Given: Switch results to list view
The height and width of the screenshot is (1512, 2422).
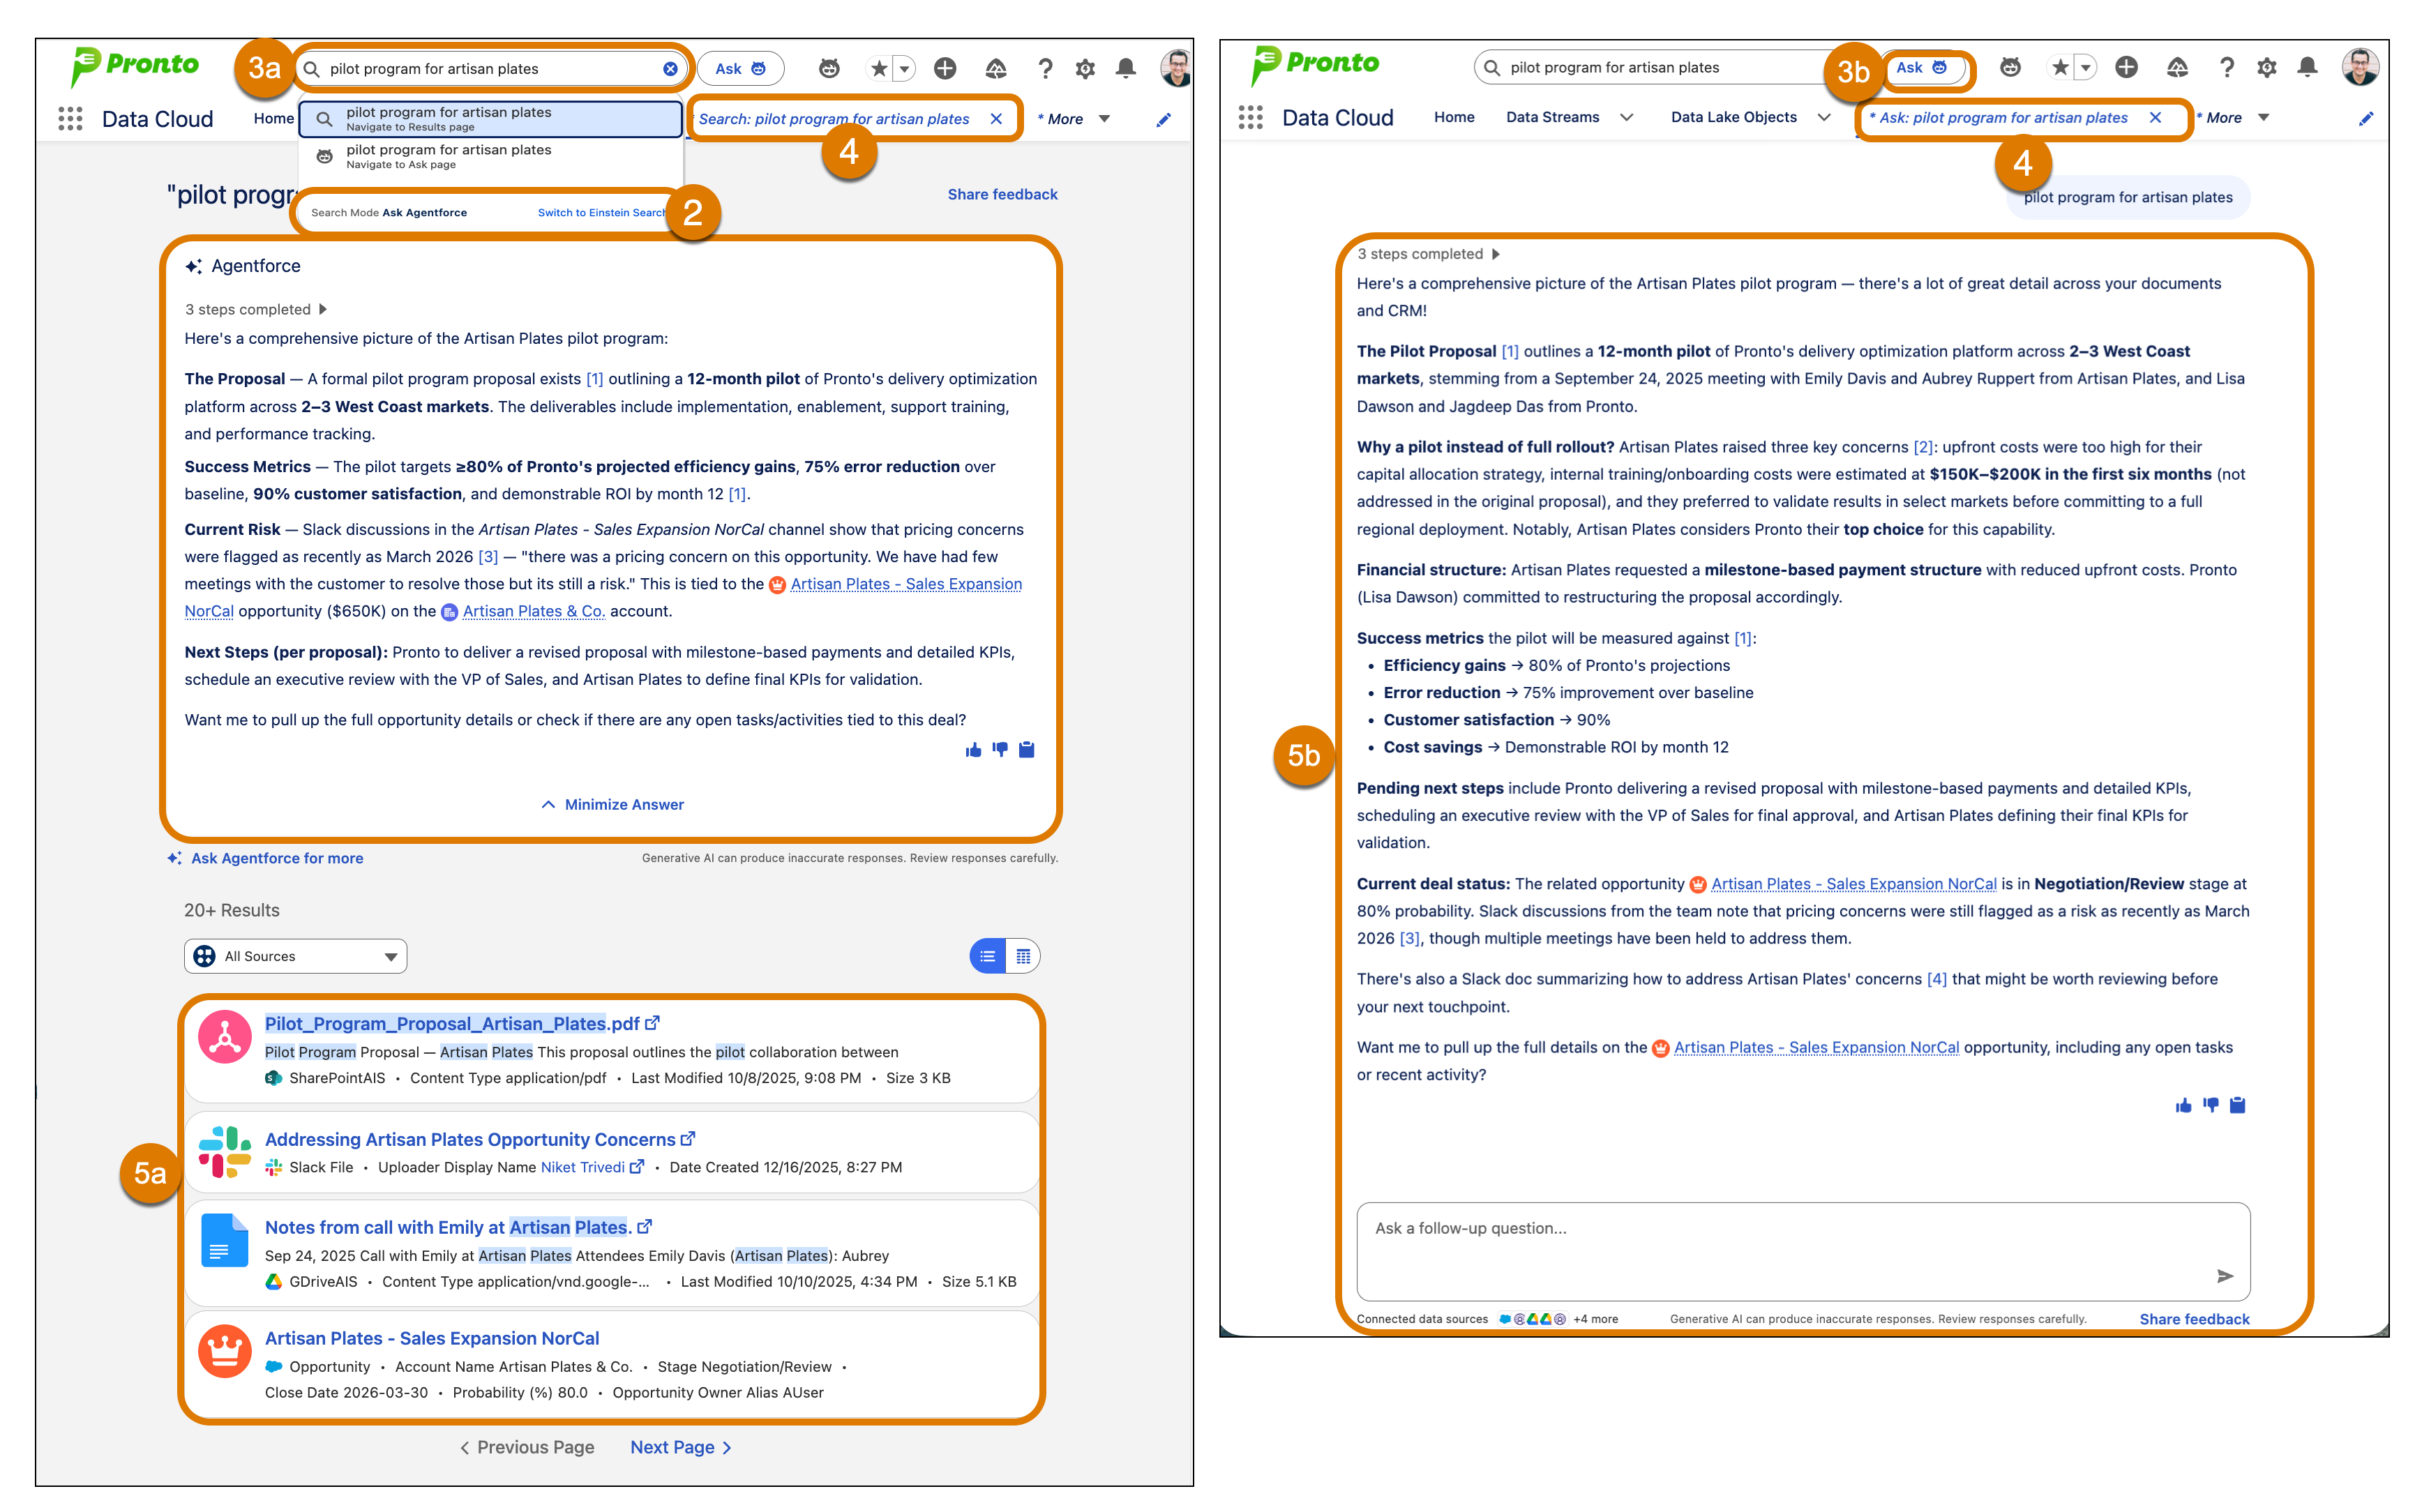Looking at the screenshot, I should 988,956.
